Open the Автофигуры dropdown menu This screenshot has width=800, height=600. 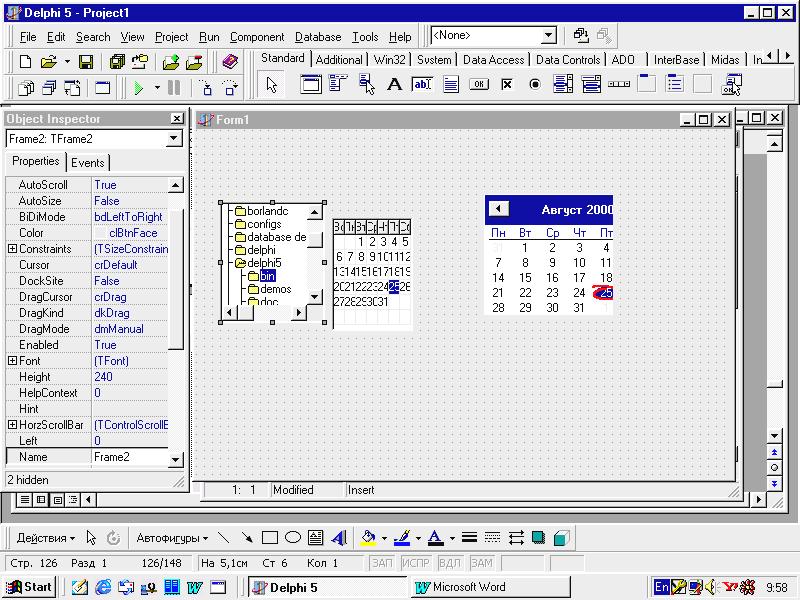pyautogui.click(x=172, y=538)
